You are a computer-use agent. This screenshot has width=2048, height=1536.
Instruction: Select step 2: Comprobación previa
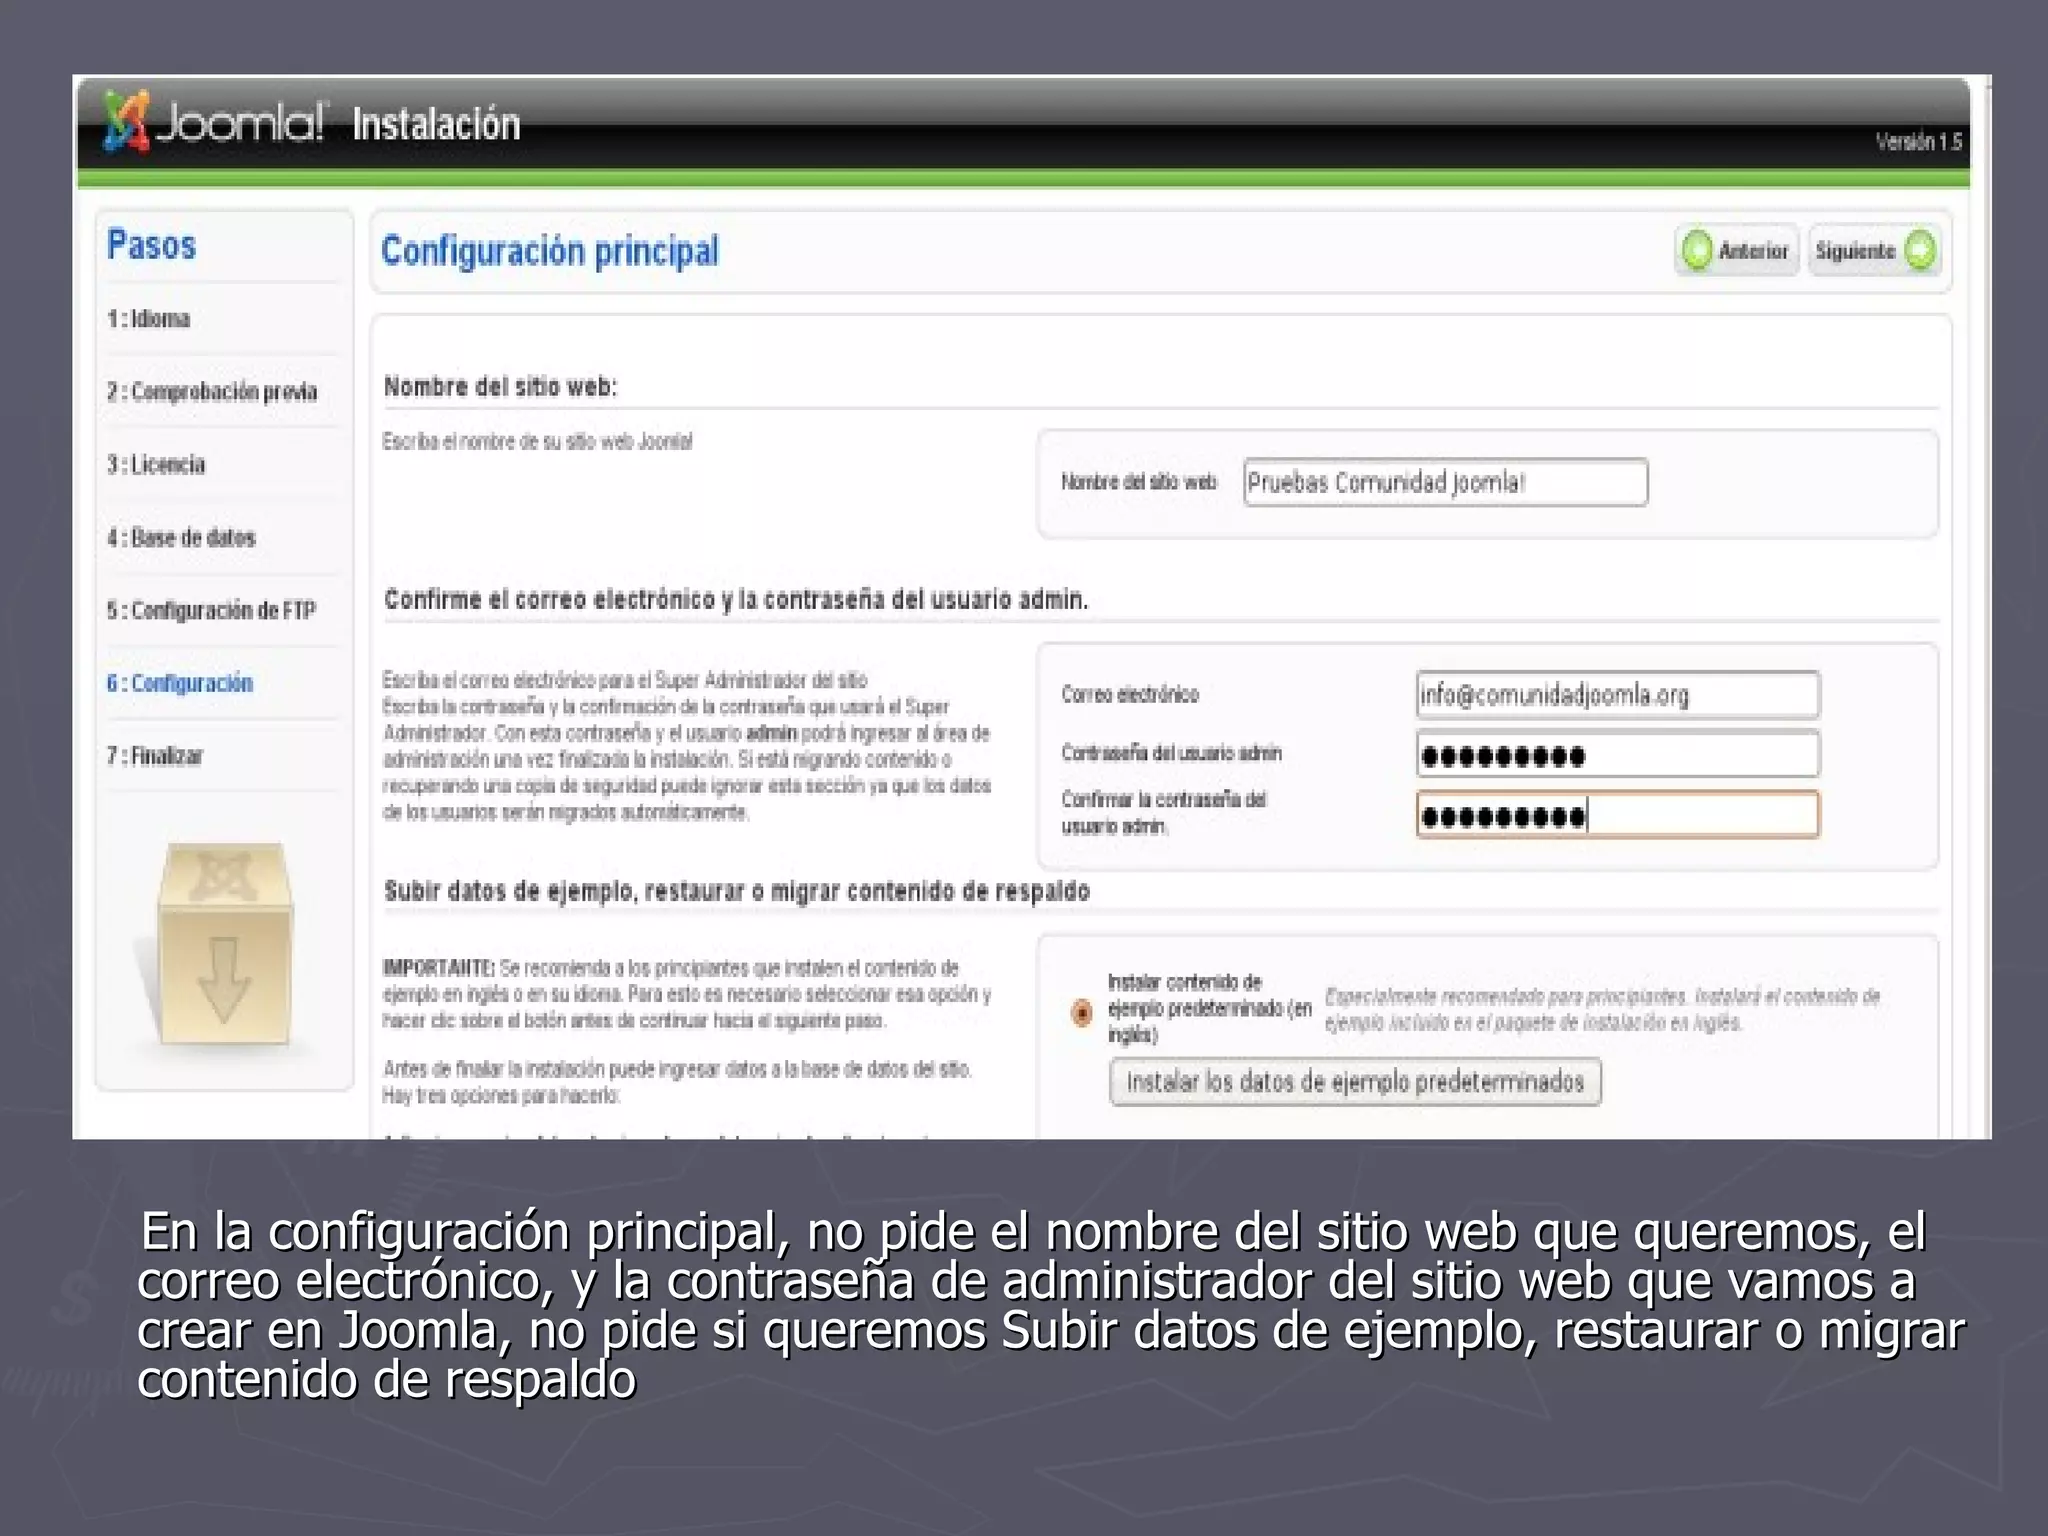click(212, 391)
